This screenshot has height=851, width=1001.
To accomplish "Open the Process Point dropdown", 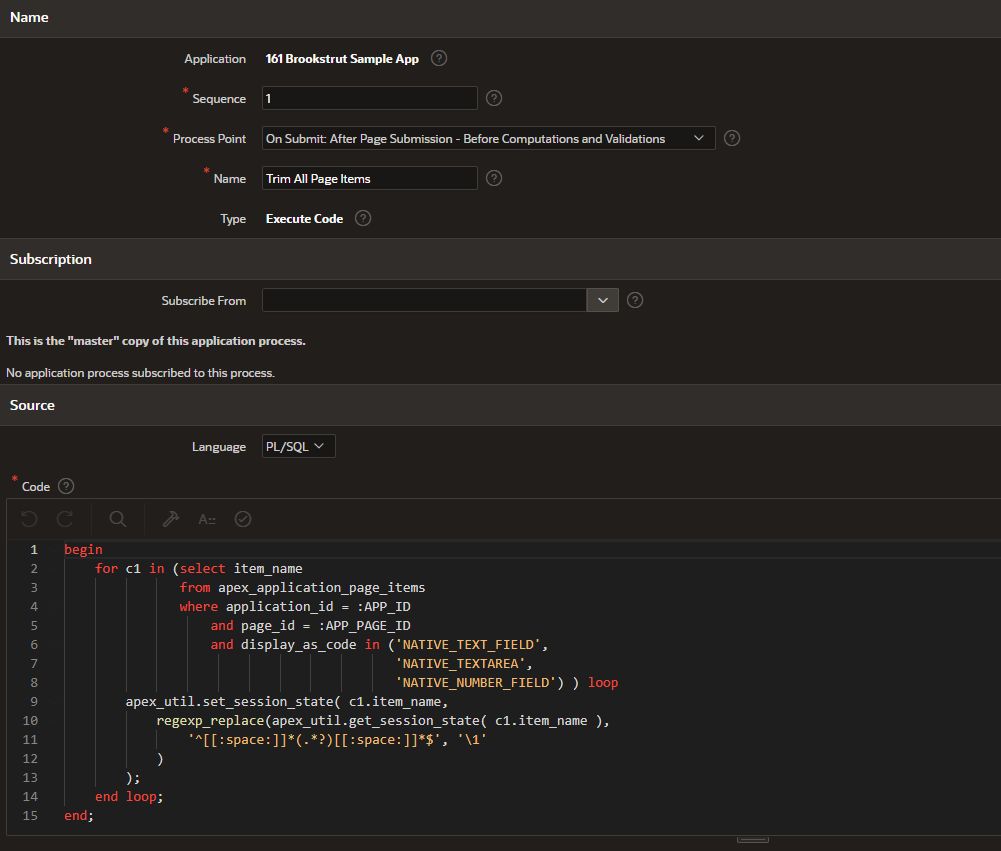I will pyautogui.click(x=488, y=139).
